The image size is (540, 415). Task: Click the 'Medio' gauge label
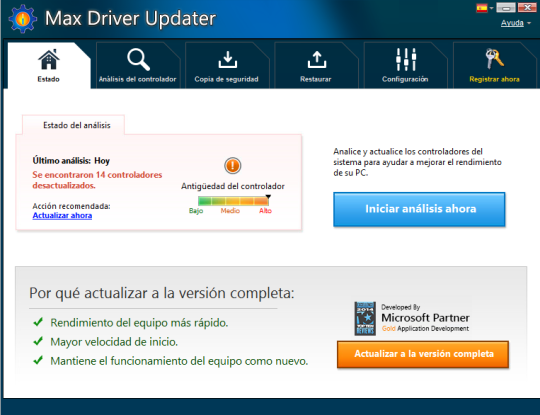coord(230,211)
